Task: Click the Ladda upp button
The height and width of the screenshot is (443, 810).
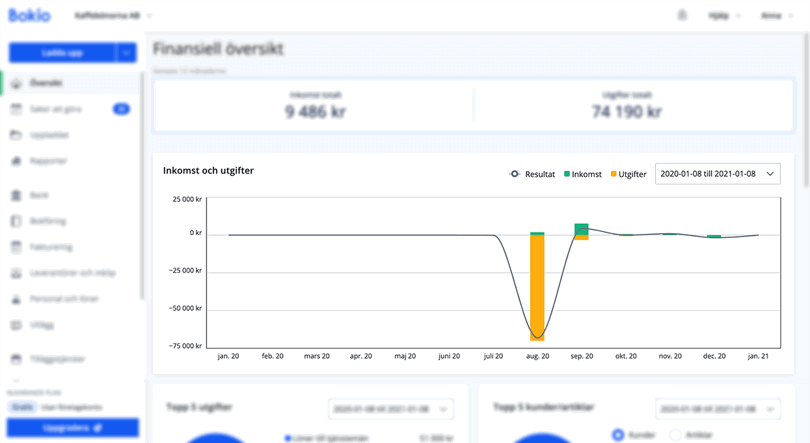Action: pos(62,54)
